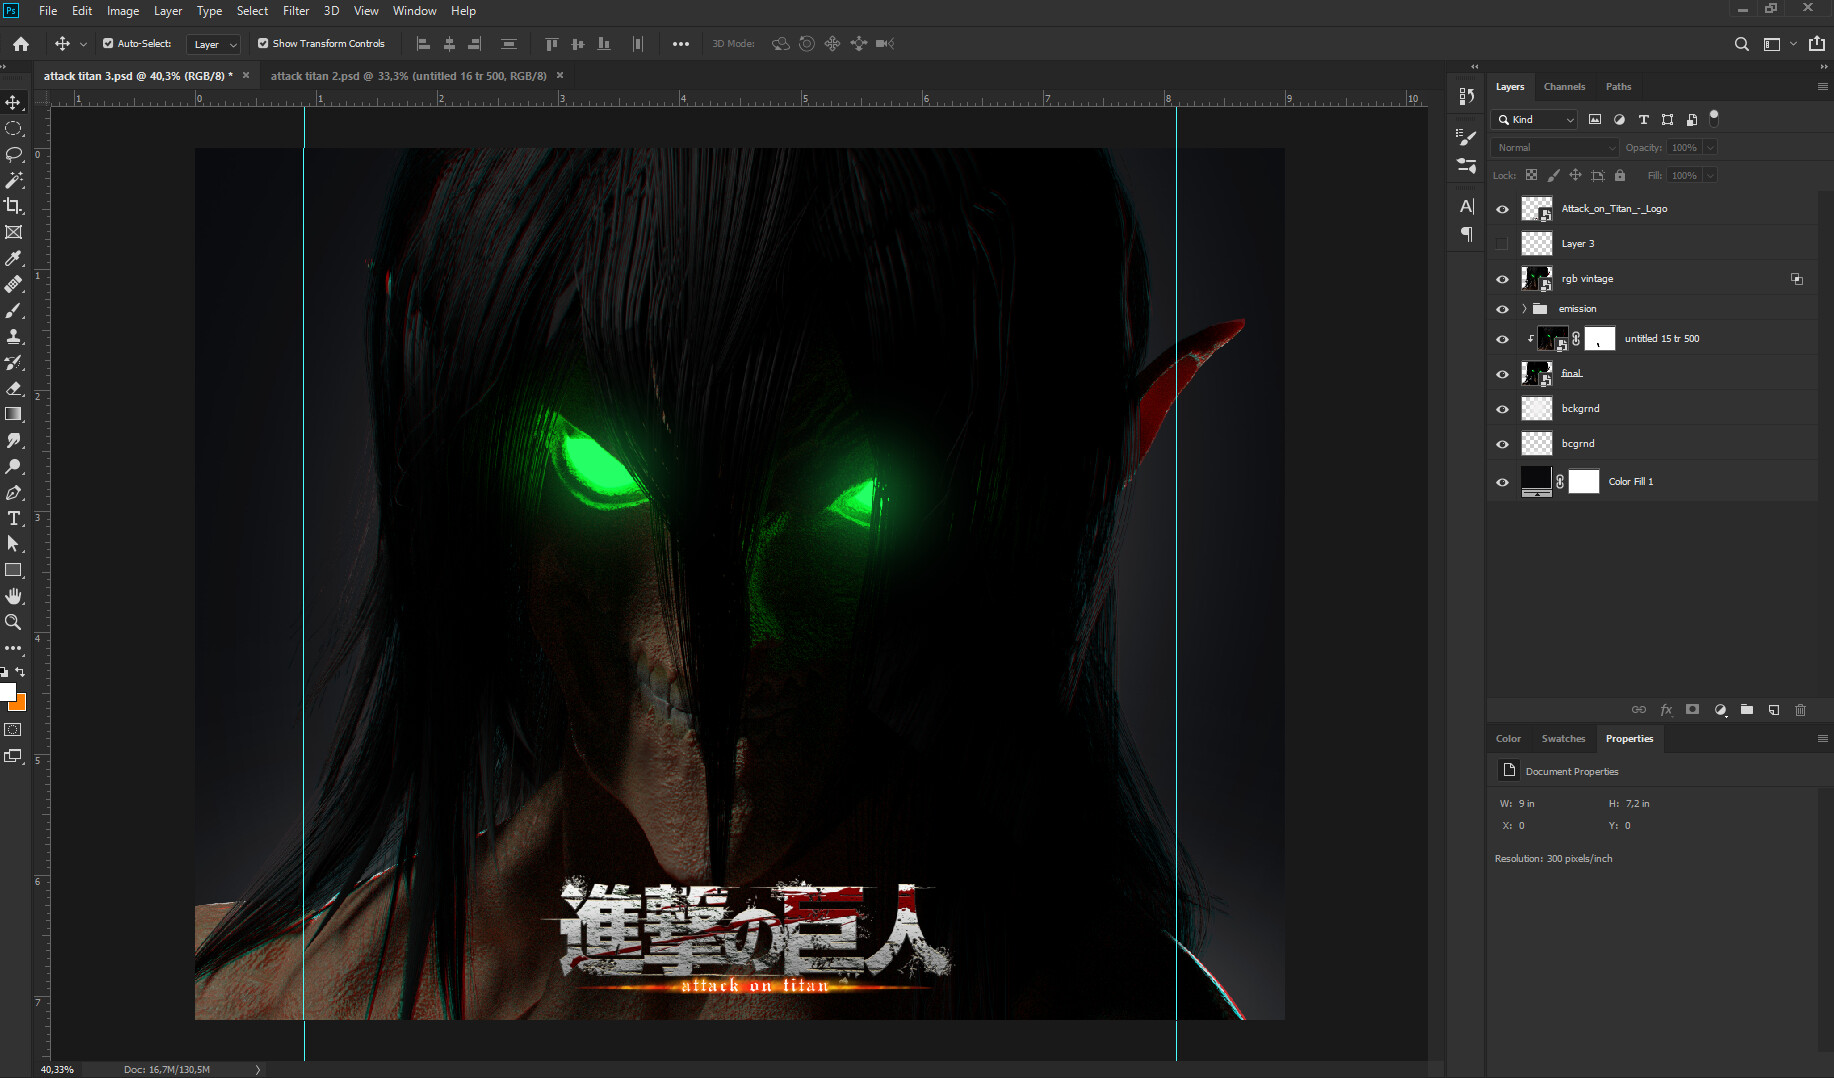1834x1078 pixels.
Task: Toggle Show Transform Controls checkbox
Action: click(x=263, y=44)
